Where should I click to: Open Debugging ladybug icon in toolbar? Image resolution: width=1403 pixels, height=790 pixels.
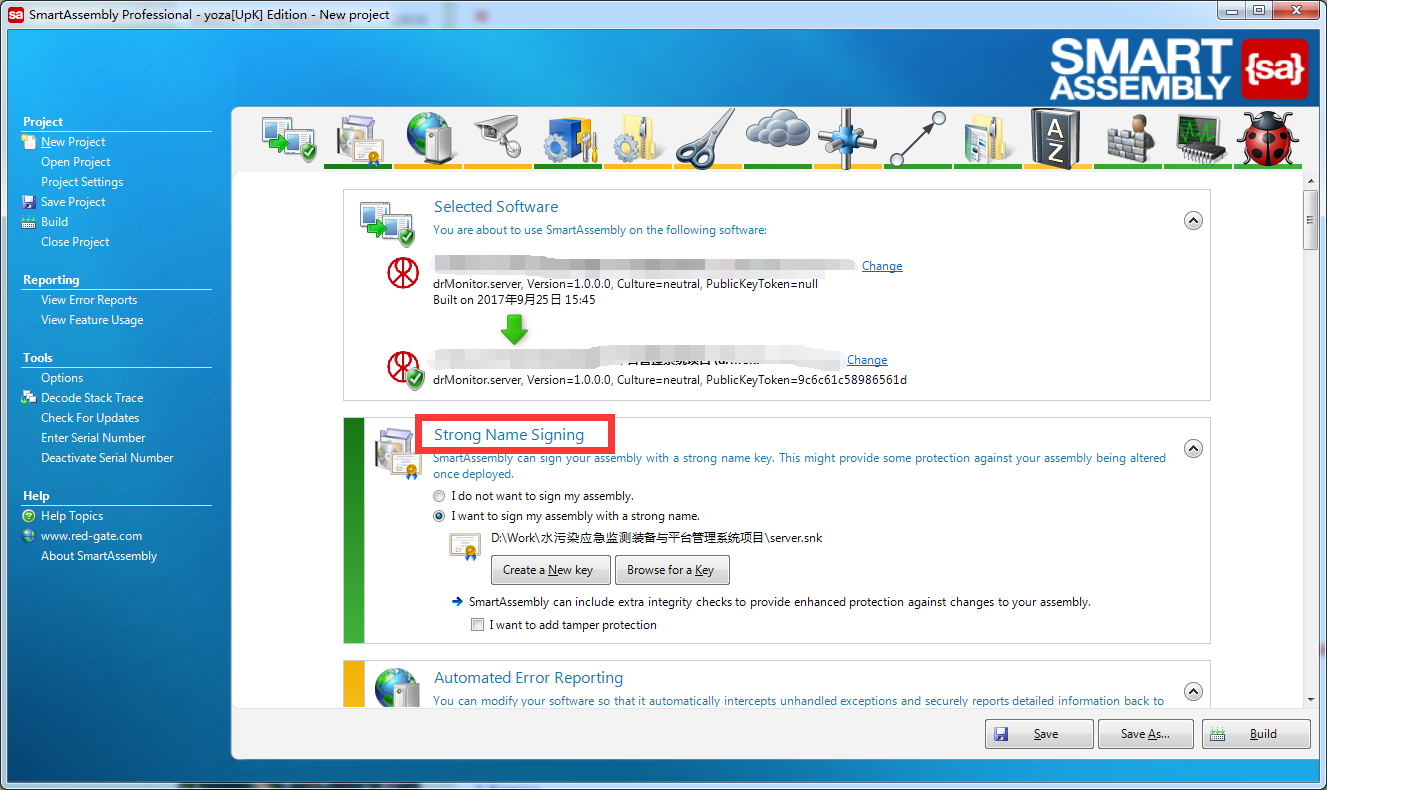1268,138
